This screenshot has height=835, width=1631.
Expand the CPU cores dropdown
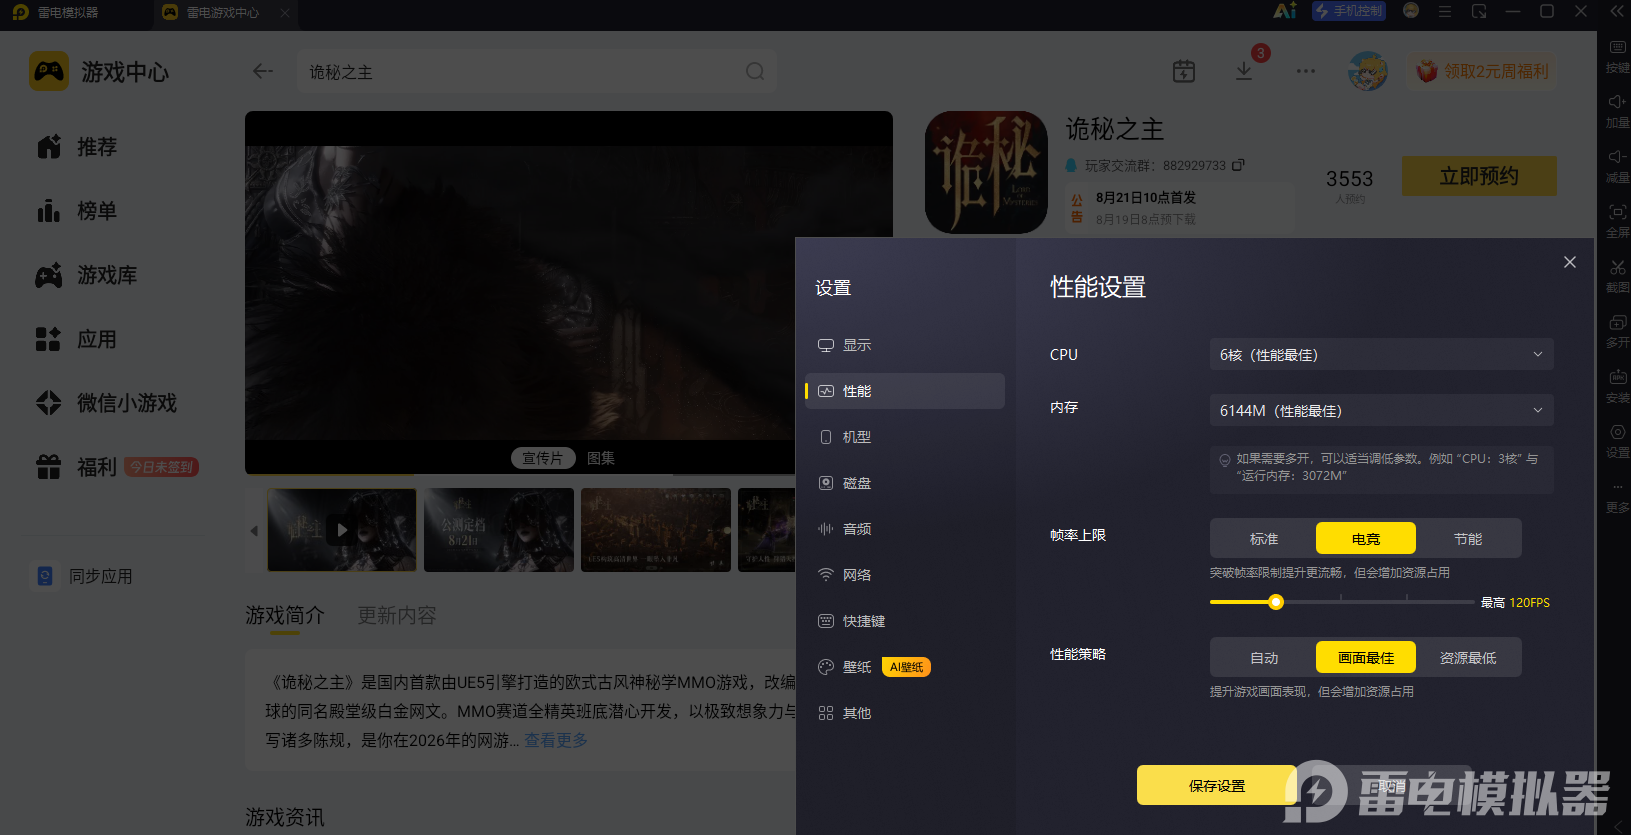tap(1381, 355)
